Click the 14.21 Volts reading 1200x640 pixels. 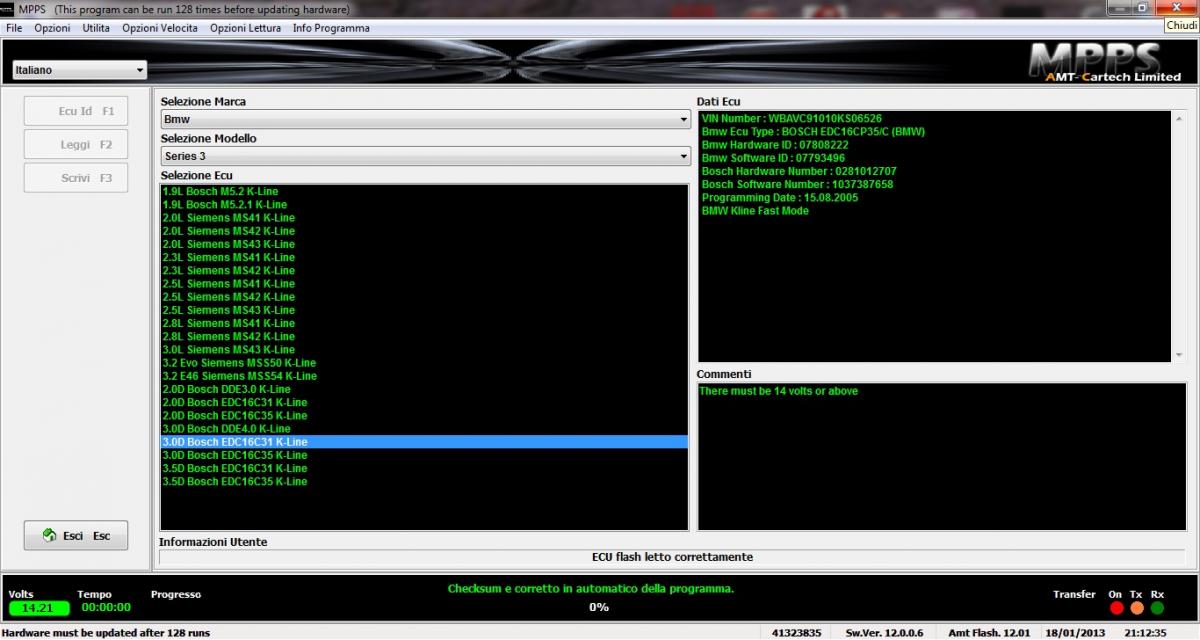tap(38, 608)
